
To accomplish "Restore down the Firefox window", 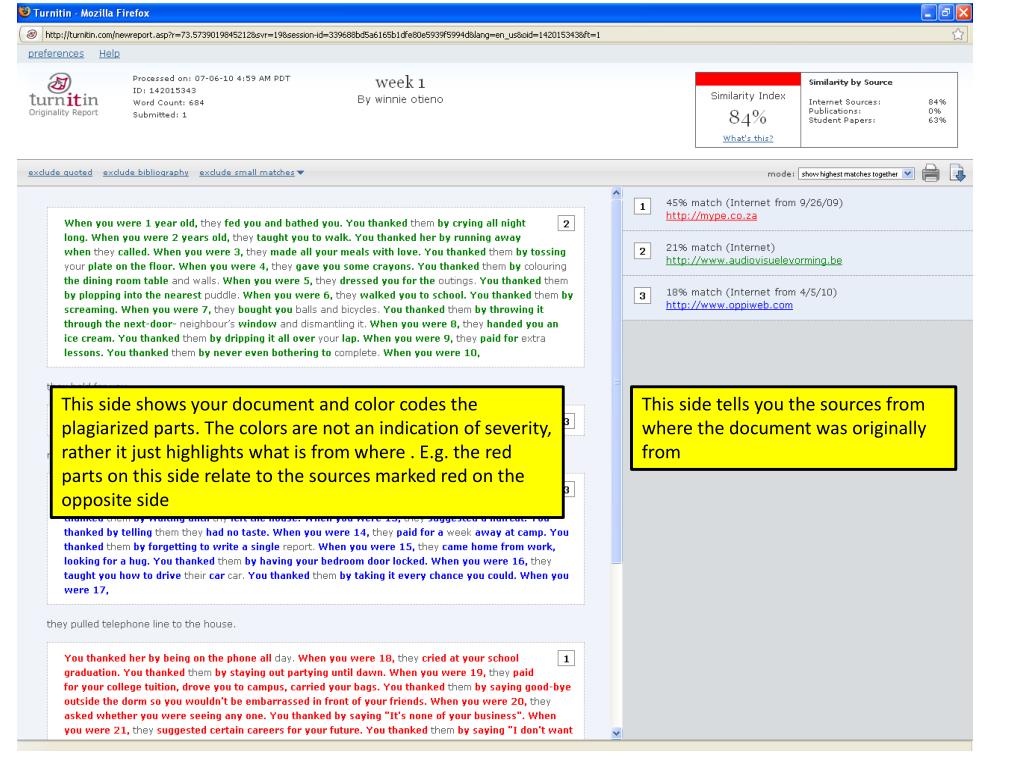I will click(x=946, y=12).
